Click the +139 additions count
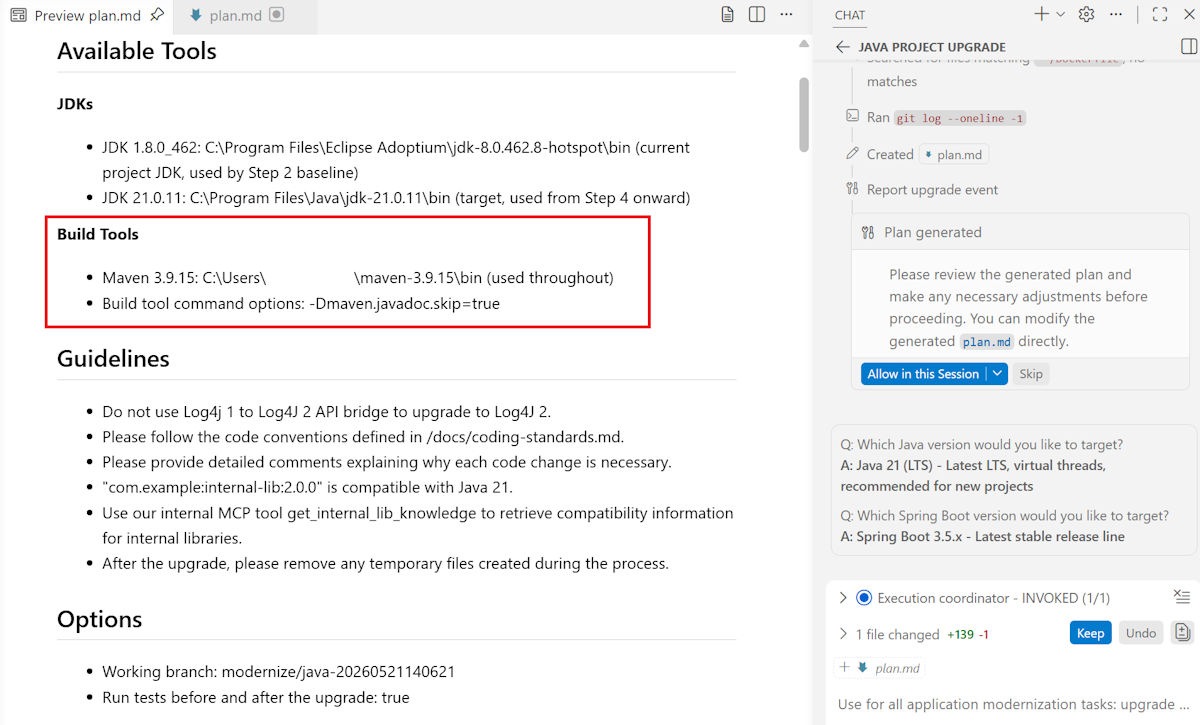Image resolution: width=1200 pixels, height=725 pixels. (960, 634)
